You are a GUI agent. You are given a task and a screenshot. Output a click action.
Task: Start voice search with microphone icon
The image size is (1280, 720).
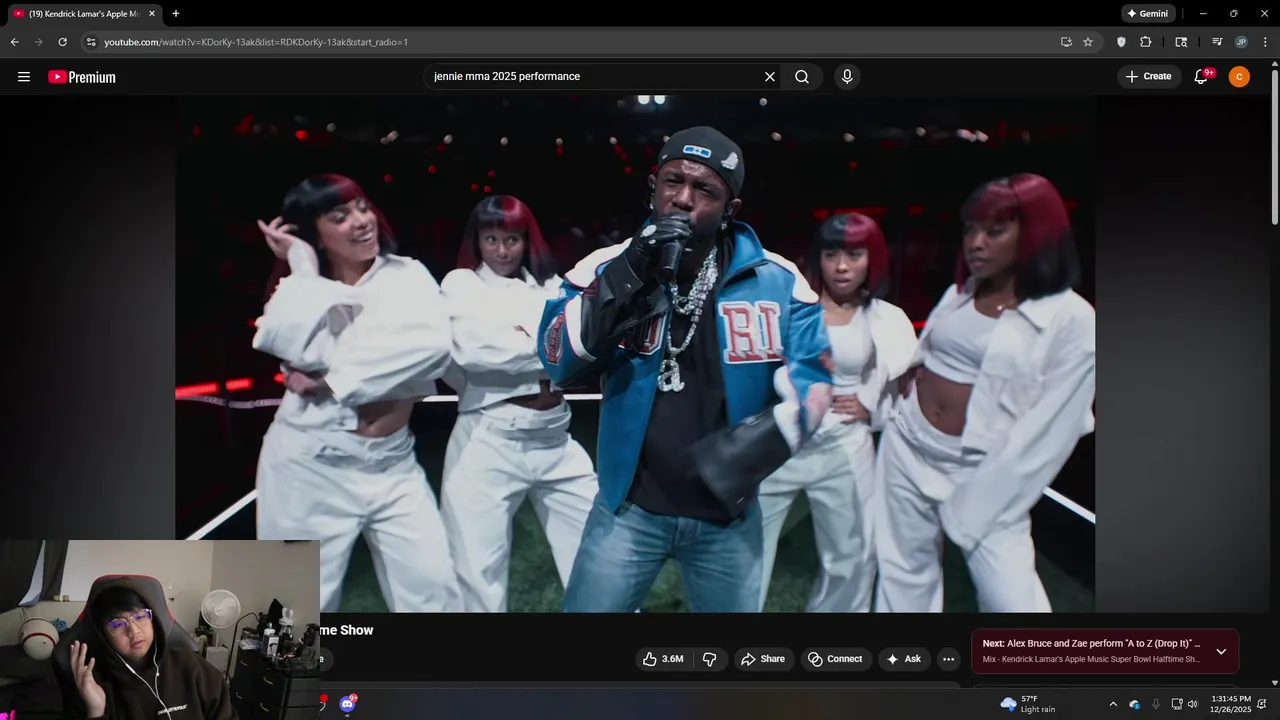coord(847,77)
